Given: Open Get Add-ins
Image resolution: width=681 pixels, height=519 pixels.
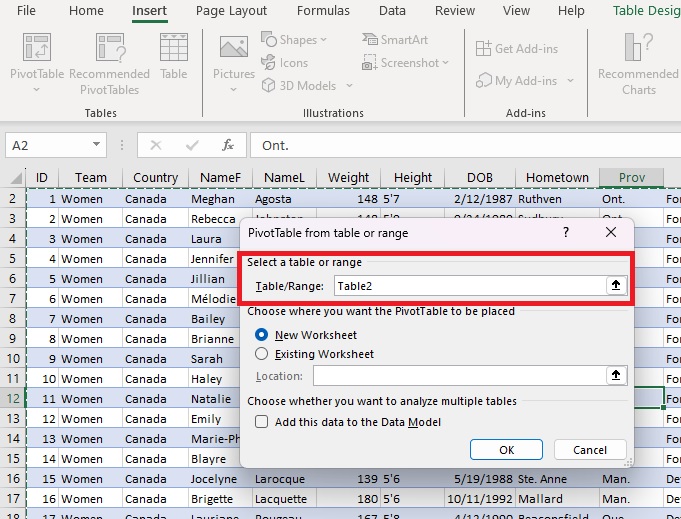Looking at the screenshot, I should tap(517, 49).
